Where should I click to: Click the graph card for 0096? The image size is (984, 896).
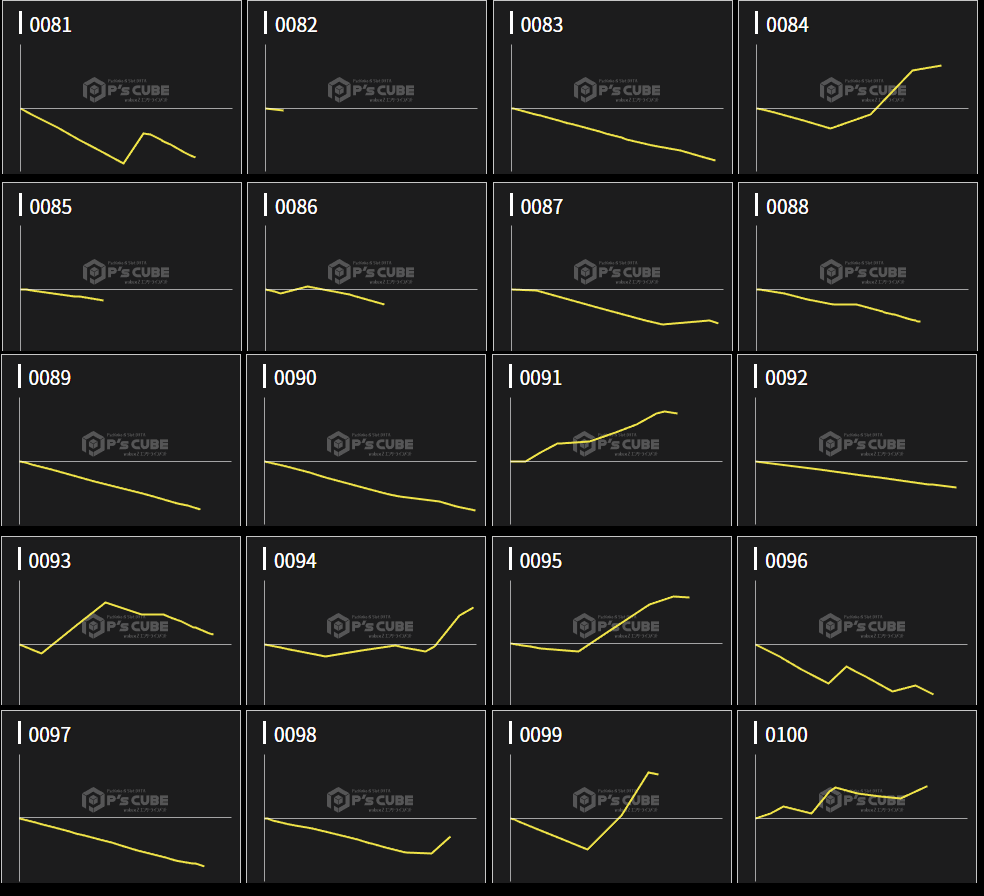pyautogui.click(x=858, y=622)
